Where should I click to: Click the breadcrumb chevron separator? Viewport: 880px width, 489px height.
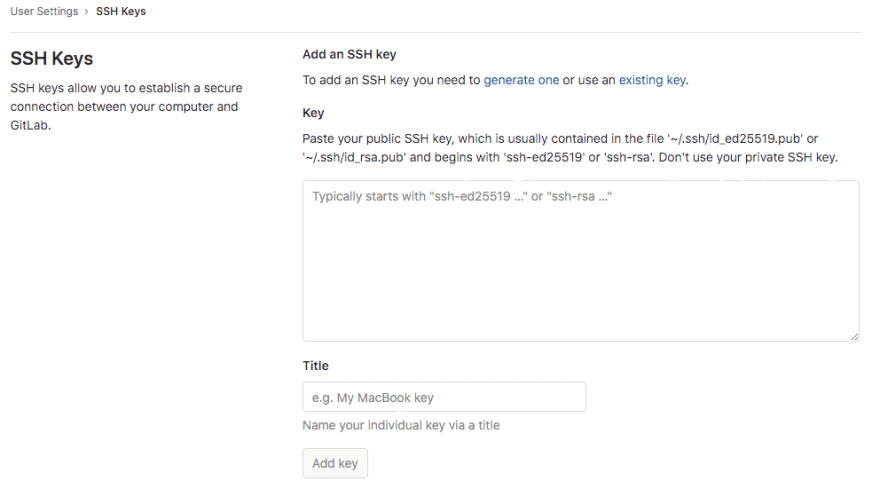(86, 11)
